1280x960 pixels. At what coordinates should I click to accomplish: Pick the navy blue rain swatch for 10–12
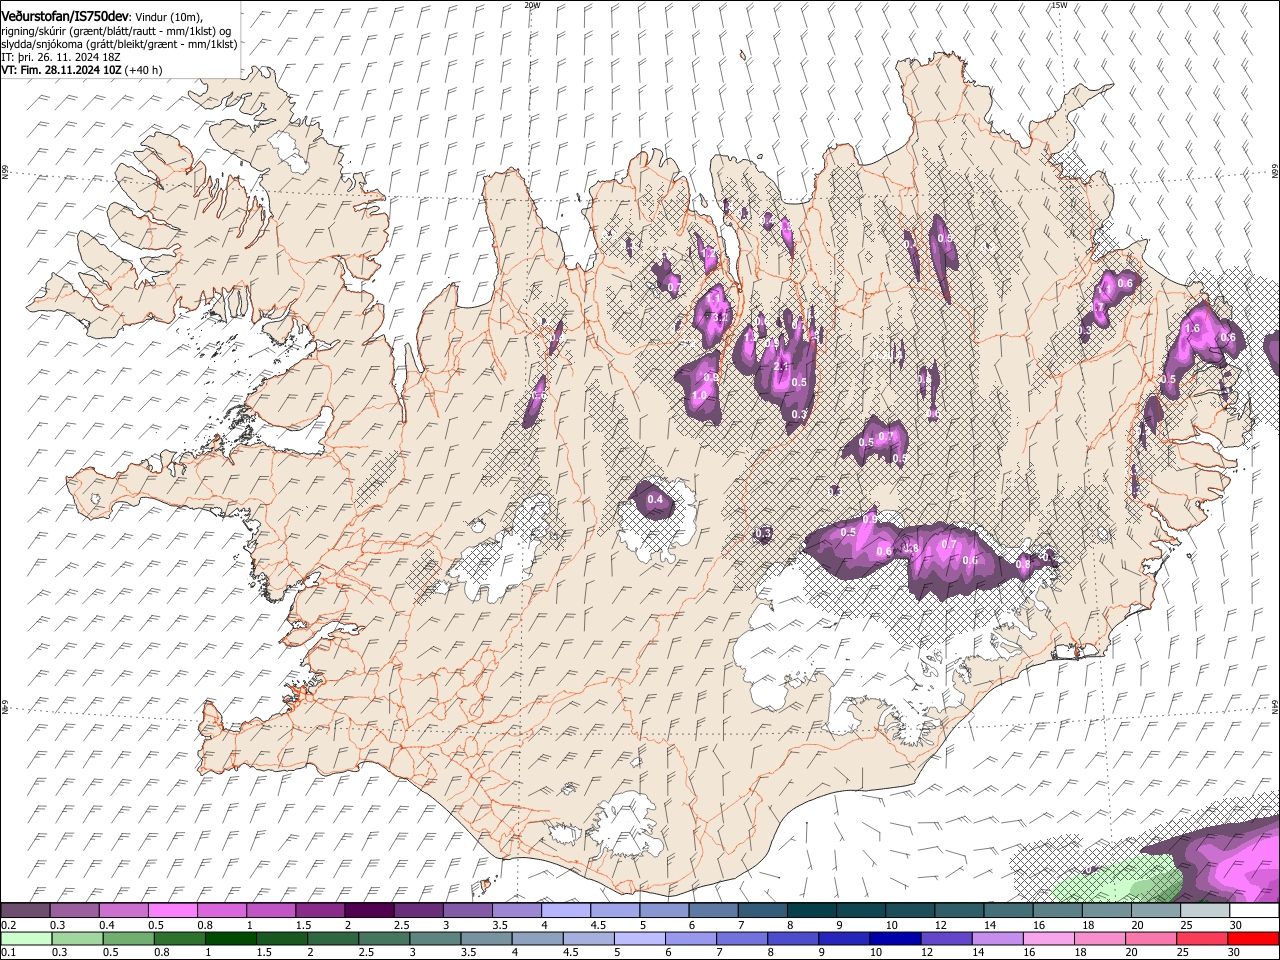[895, 938]
